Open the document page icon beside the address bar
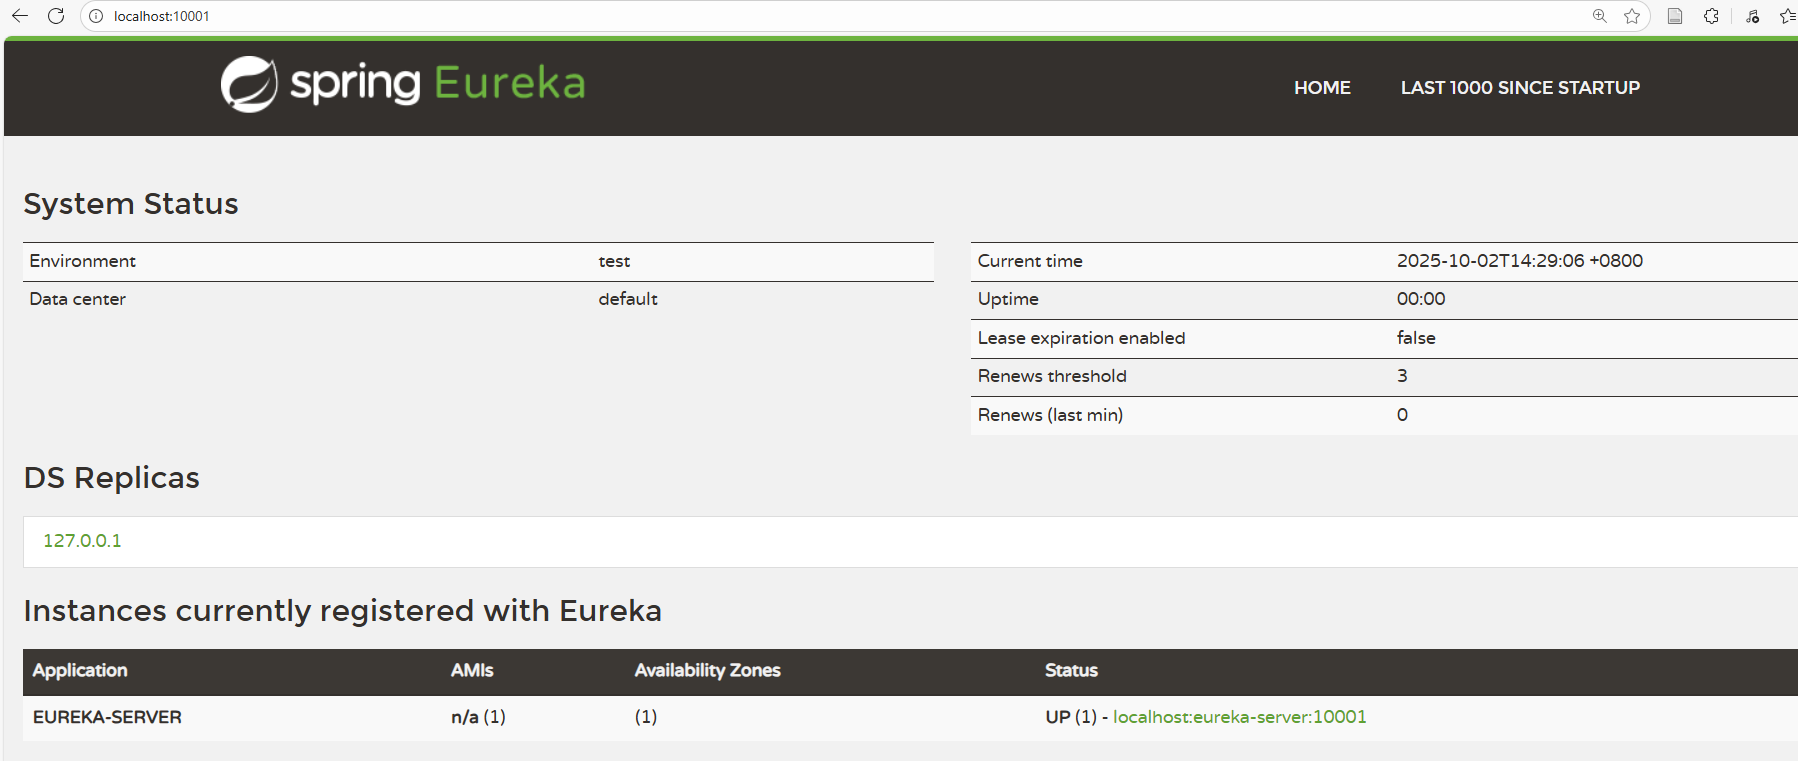 coord(1675,16)
